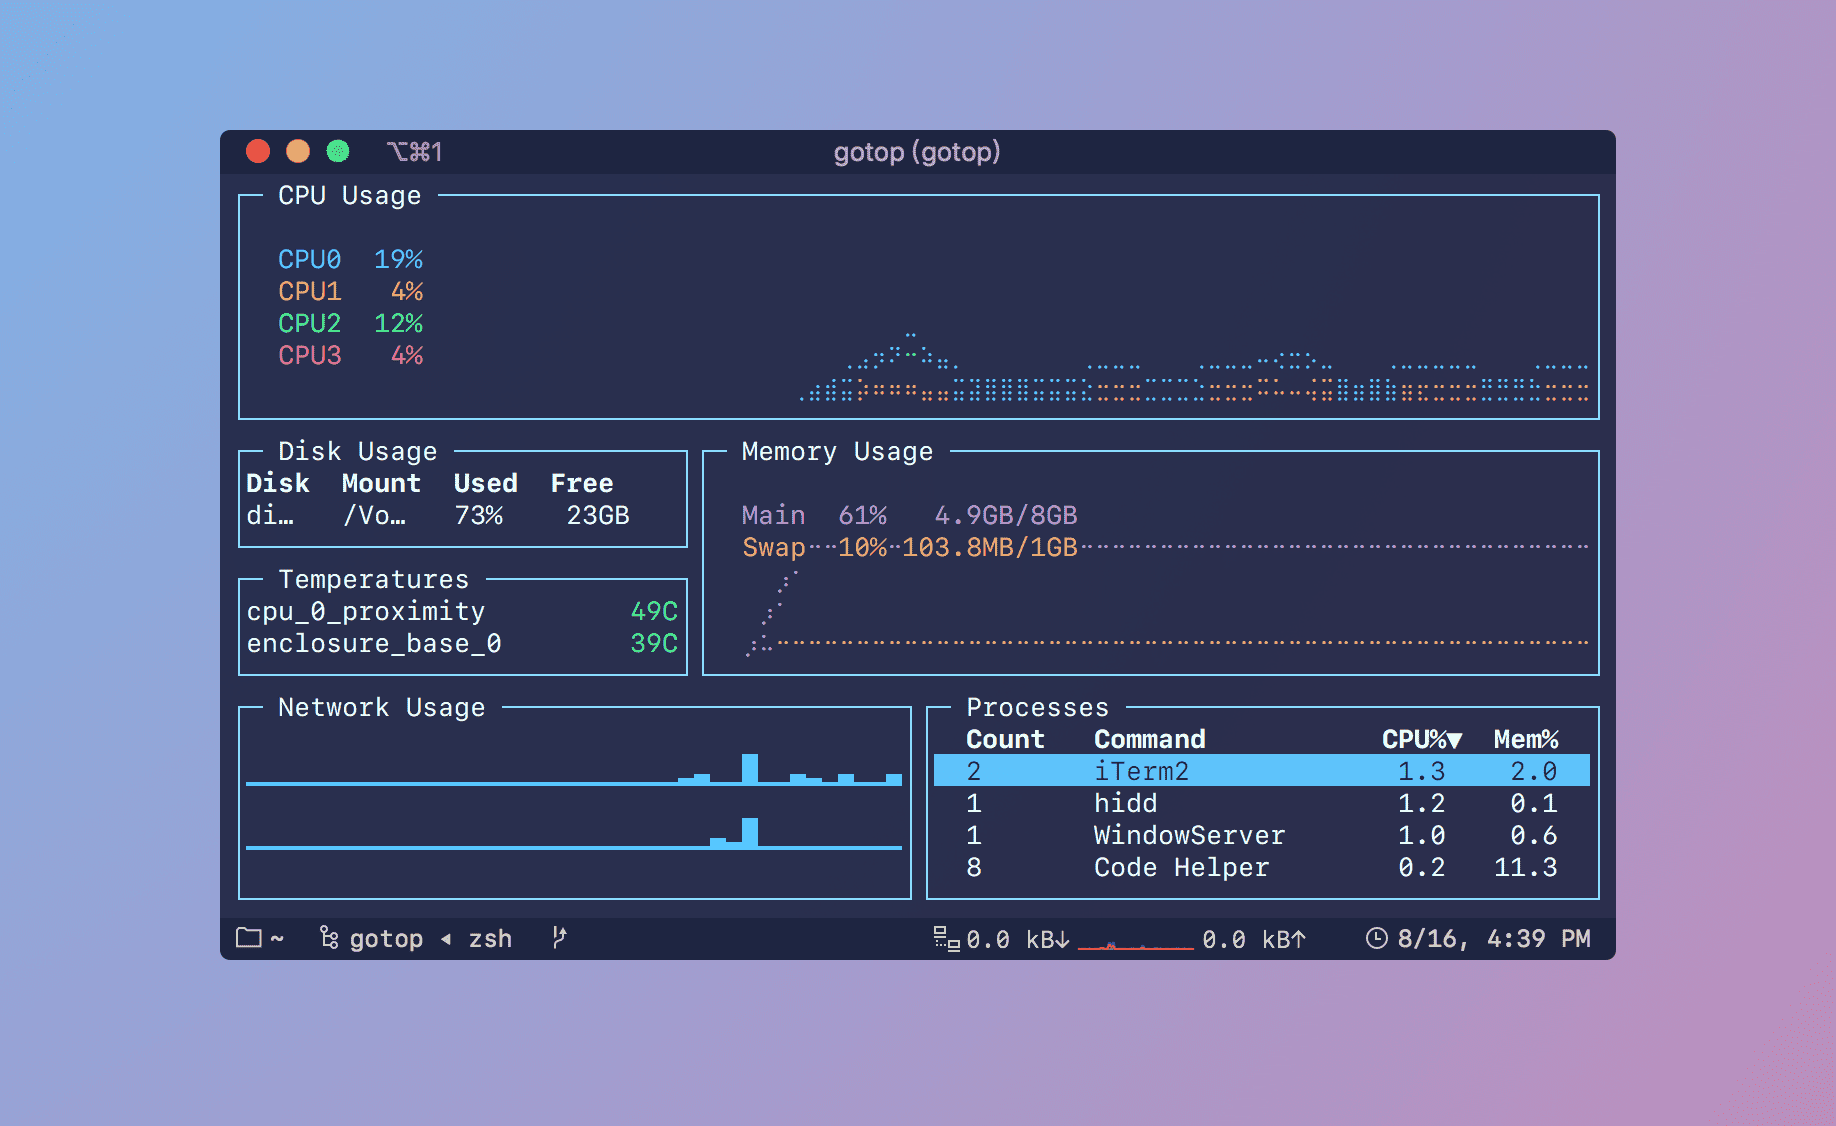
Task: Click the red close window button
Action: tap(258, 151)
